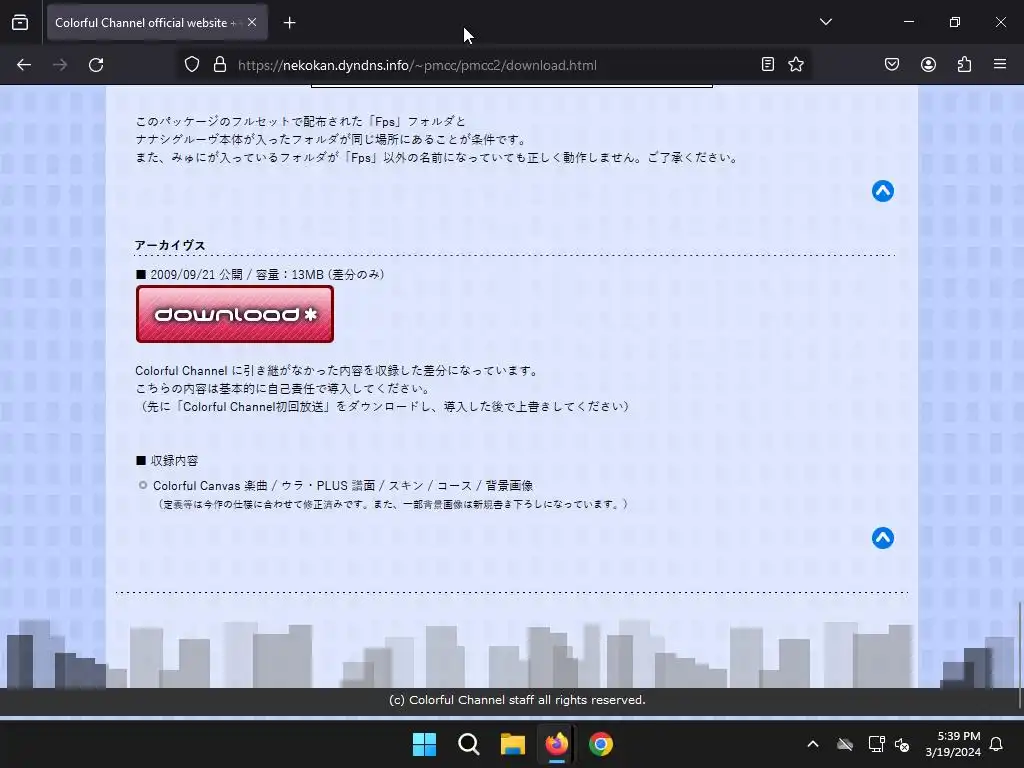1024x768 pixels.
Task: Open tracking protection shield icon
Action: pos(191,65)
